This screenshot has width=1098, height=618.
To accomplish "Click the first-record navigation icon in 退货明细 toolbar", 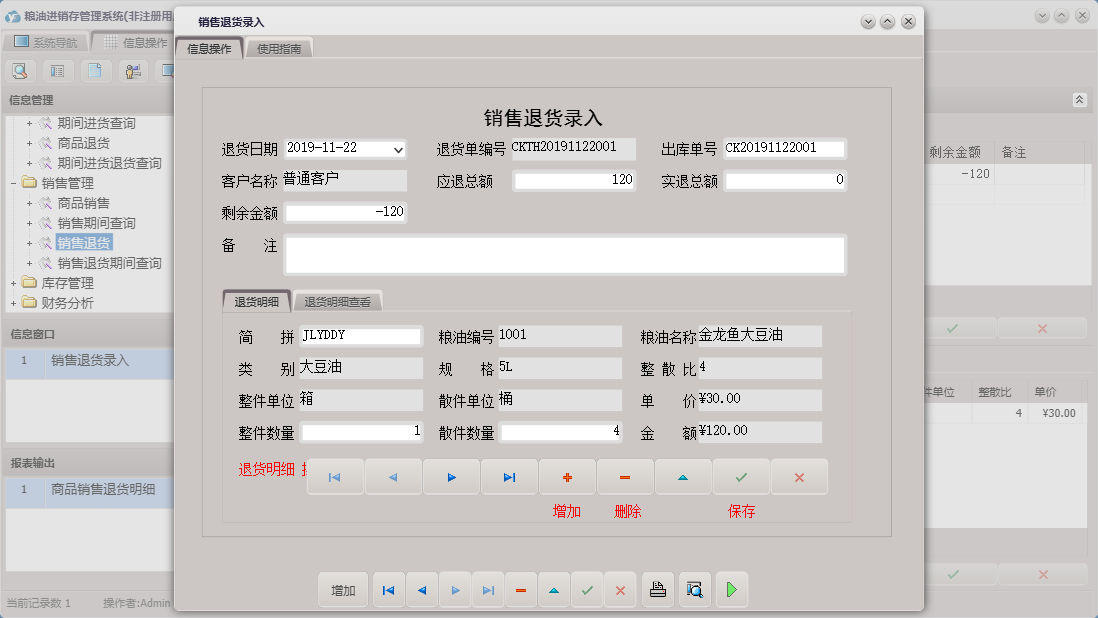I will click(x=336, y=477).
